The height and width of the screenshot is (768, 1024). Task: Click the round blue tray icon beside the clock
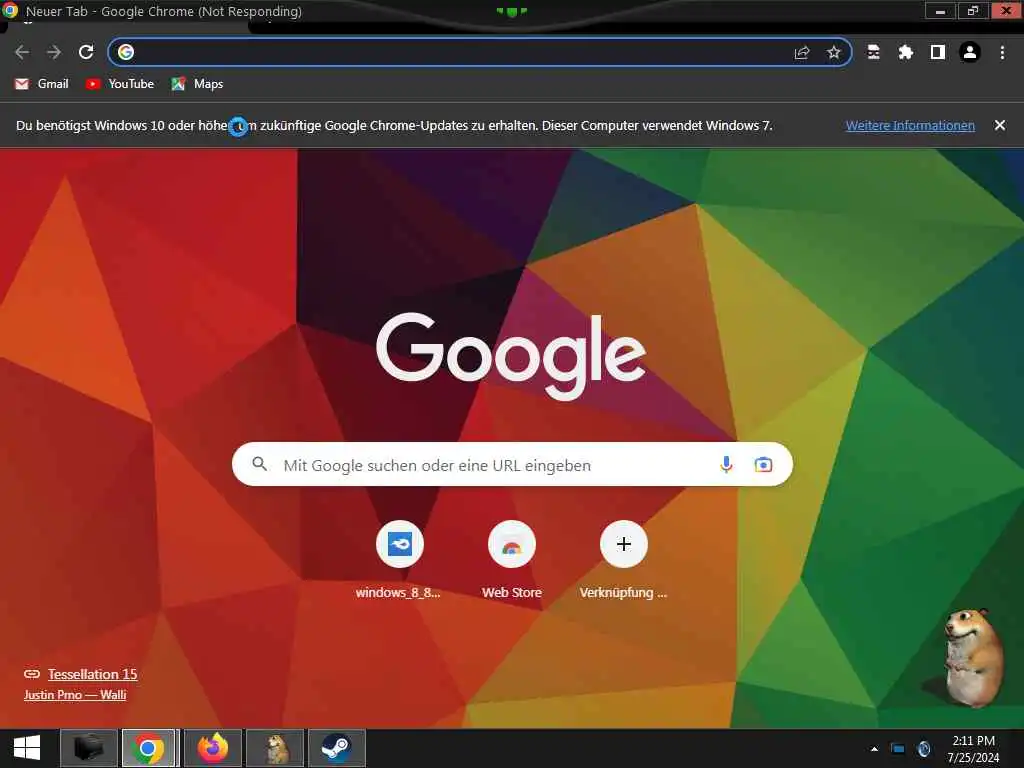point(923,748)
